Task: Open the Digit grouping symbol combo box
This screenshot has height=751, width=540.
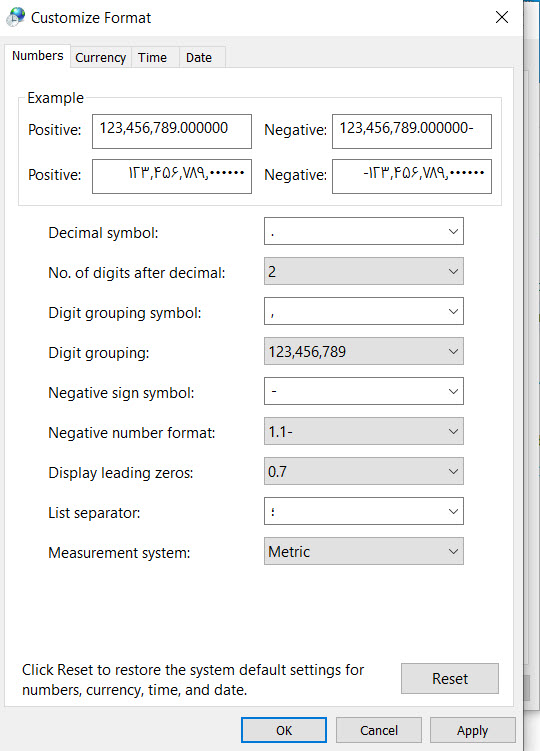Action: coord(364,311)
